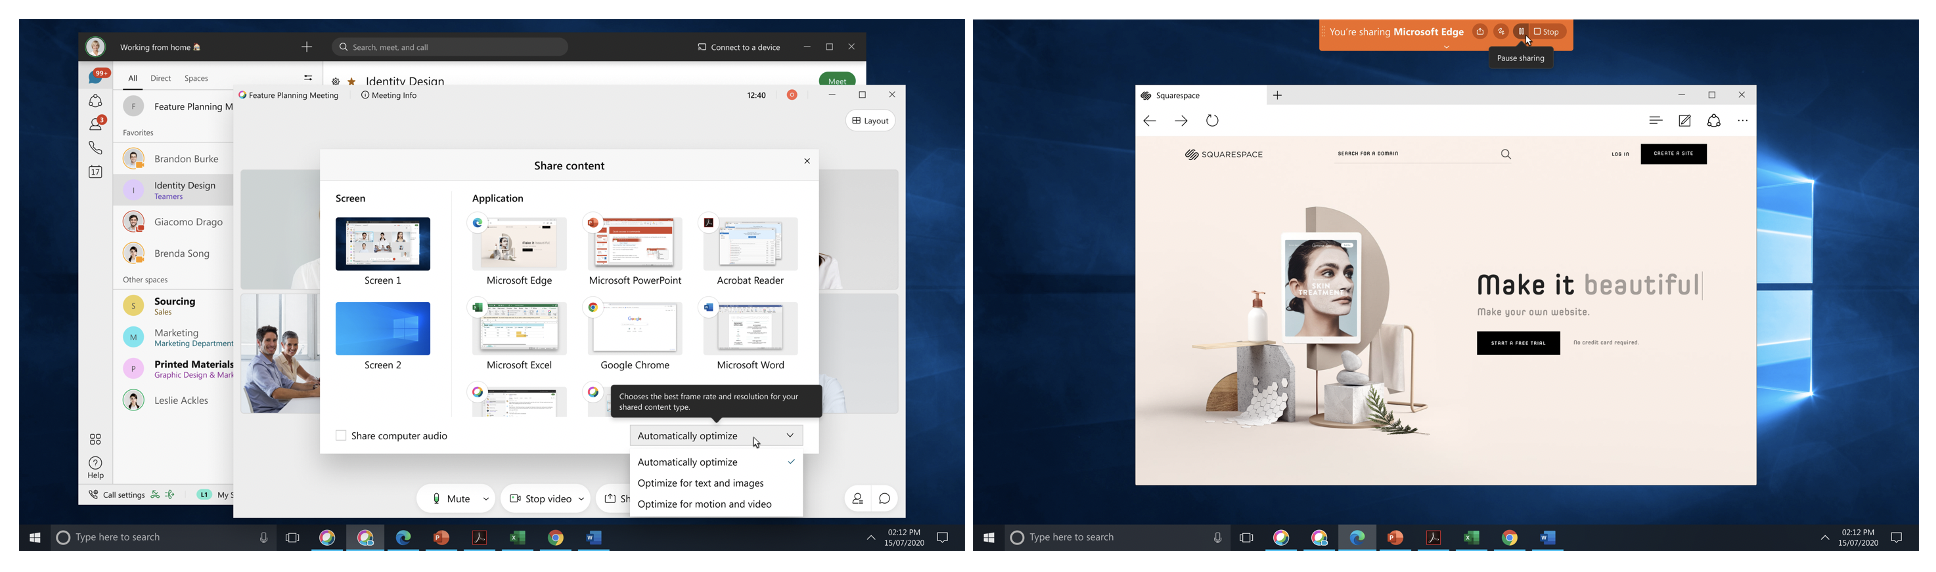1936x572 pixels.
Task: Switch to the Direct tab in spaces list
Action: pyautogui.click(x=160, y=78)
